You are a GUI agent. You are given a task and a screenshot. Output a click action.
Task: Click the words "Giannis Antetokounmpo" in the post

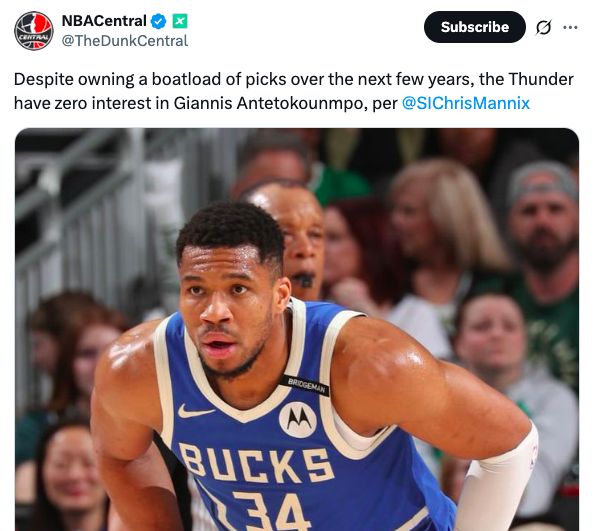270,103
